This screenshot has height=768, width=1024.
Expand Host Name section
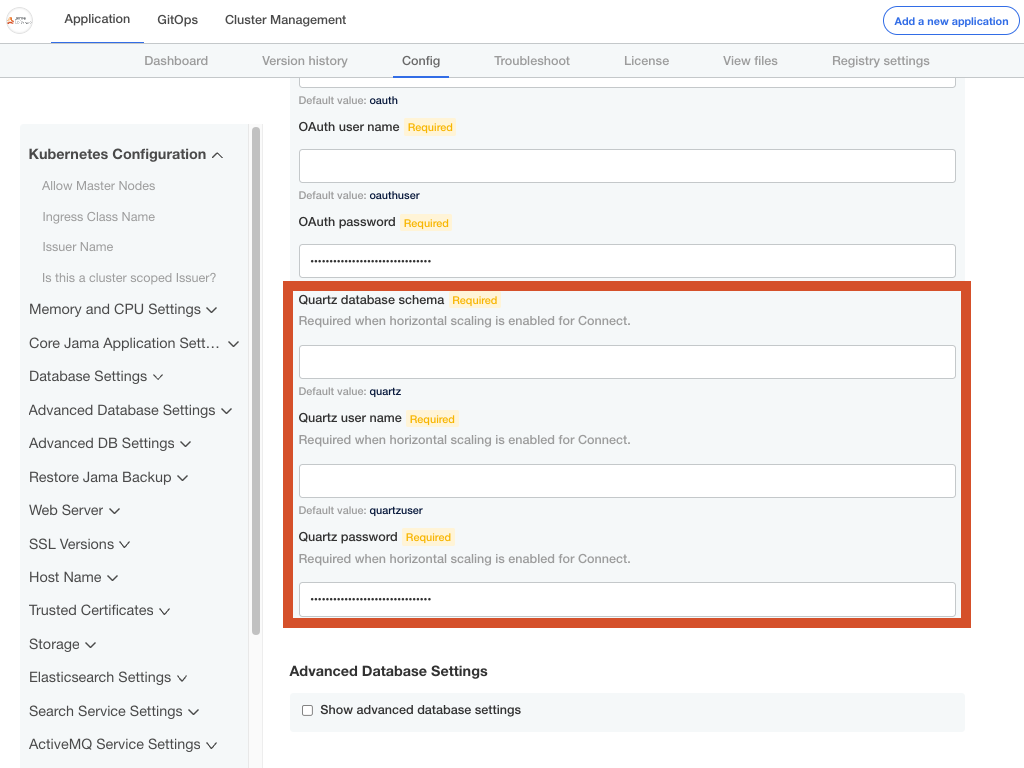point(73,578)
